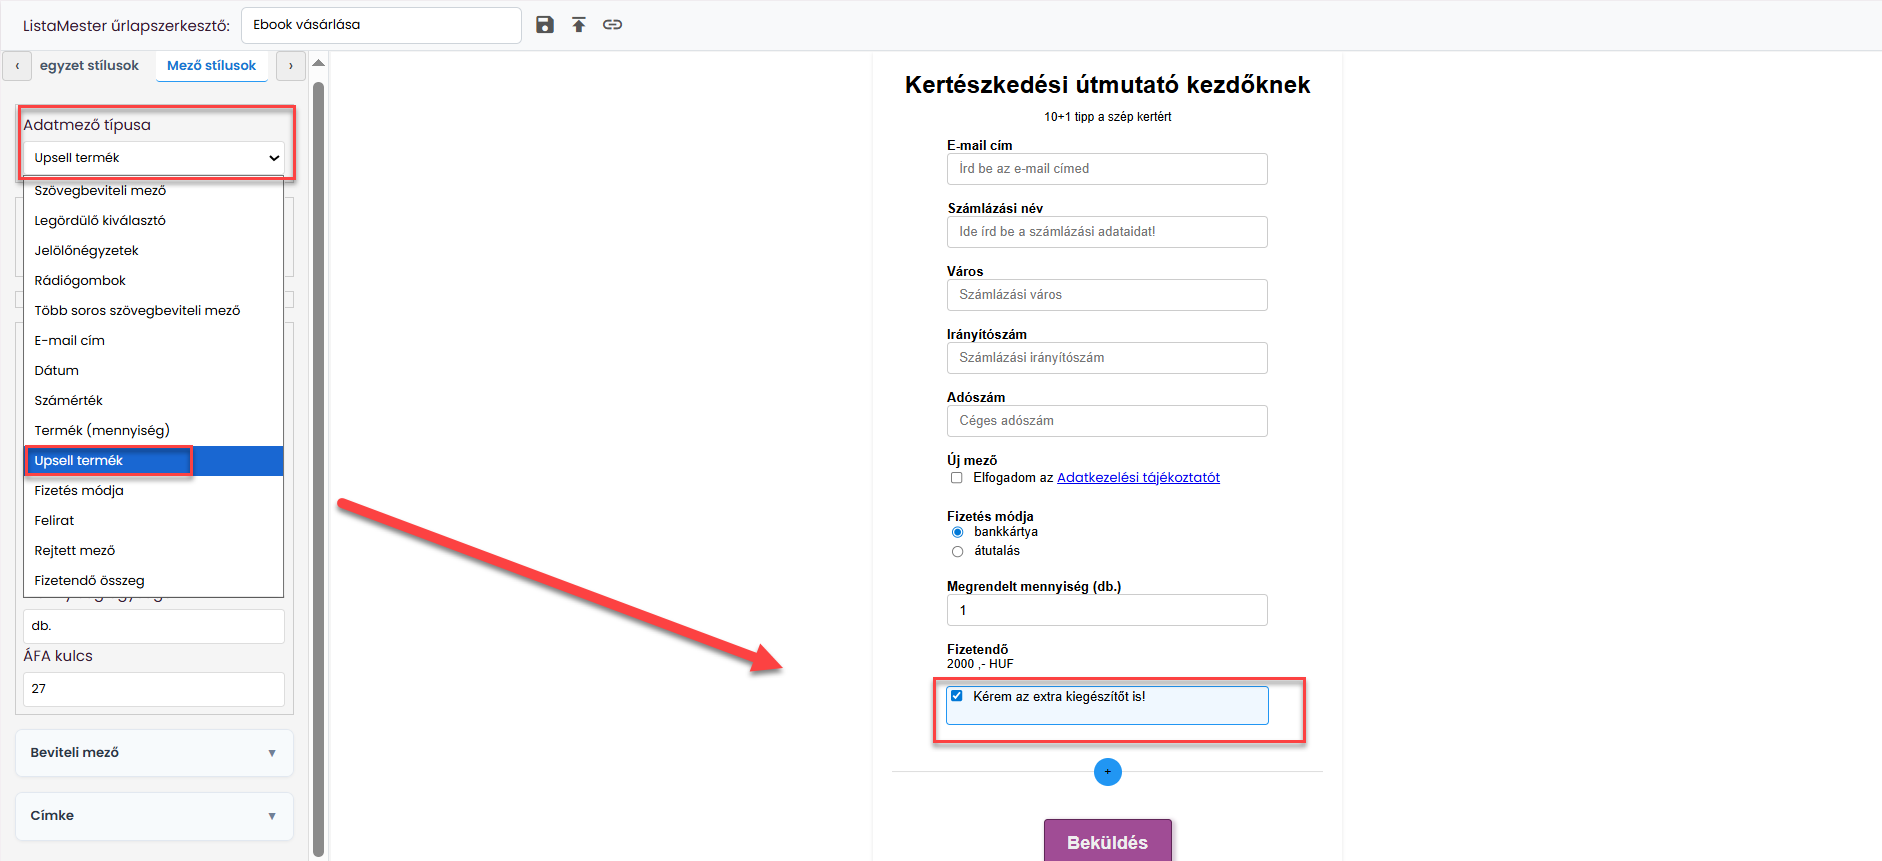Select Rádiógombok in the type list
Image resolution: width=1882 pixels, height=861 pixels.
coord(154,281)
